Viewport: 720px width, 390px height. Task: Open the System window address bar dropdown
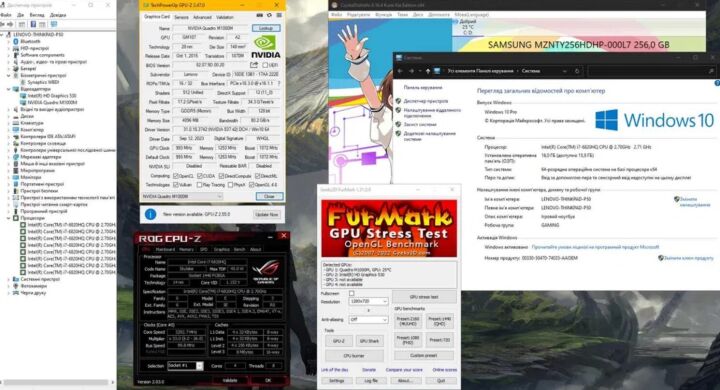click(564, 71)
